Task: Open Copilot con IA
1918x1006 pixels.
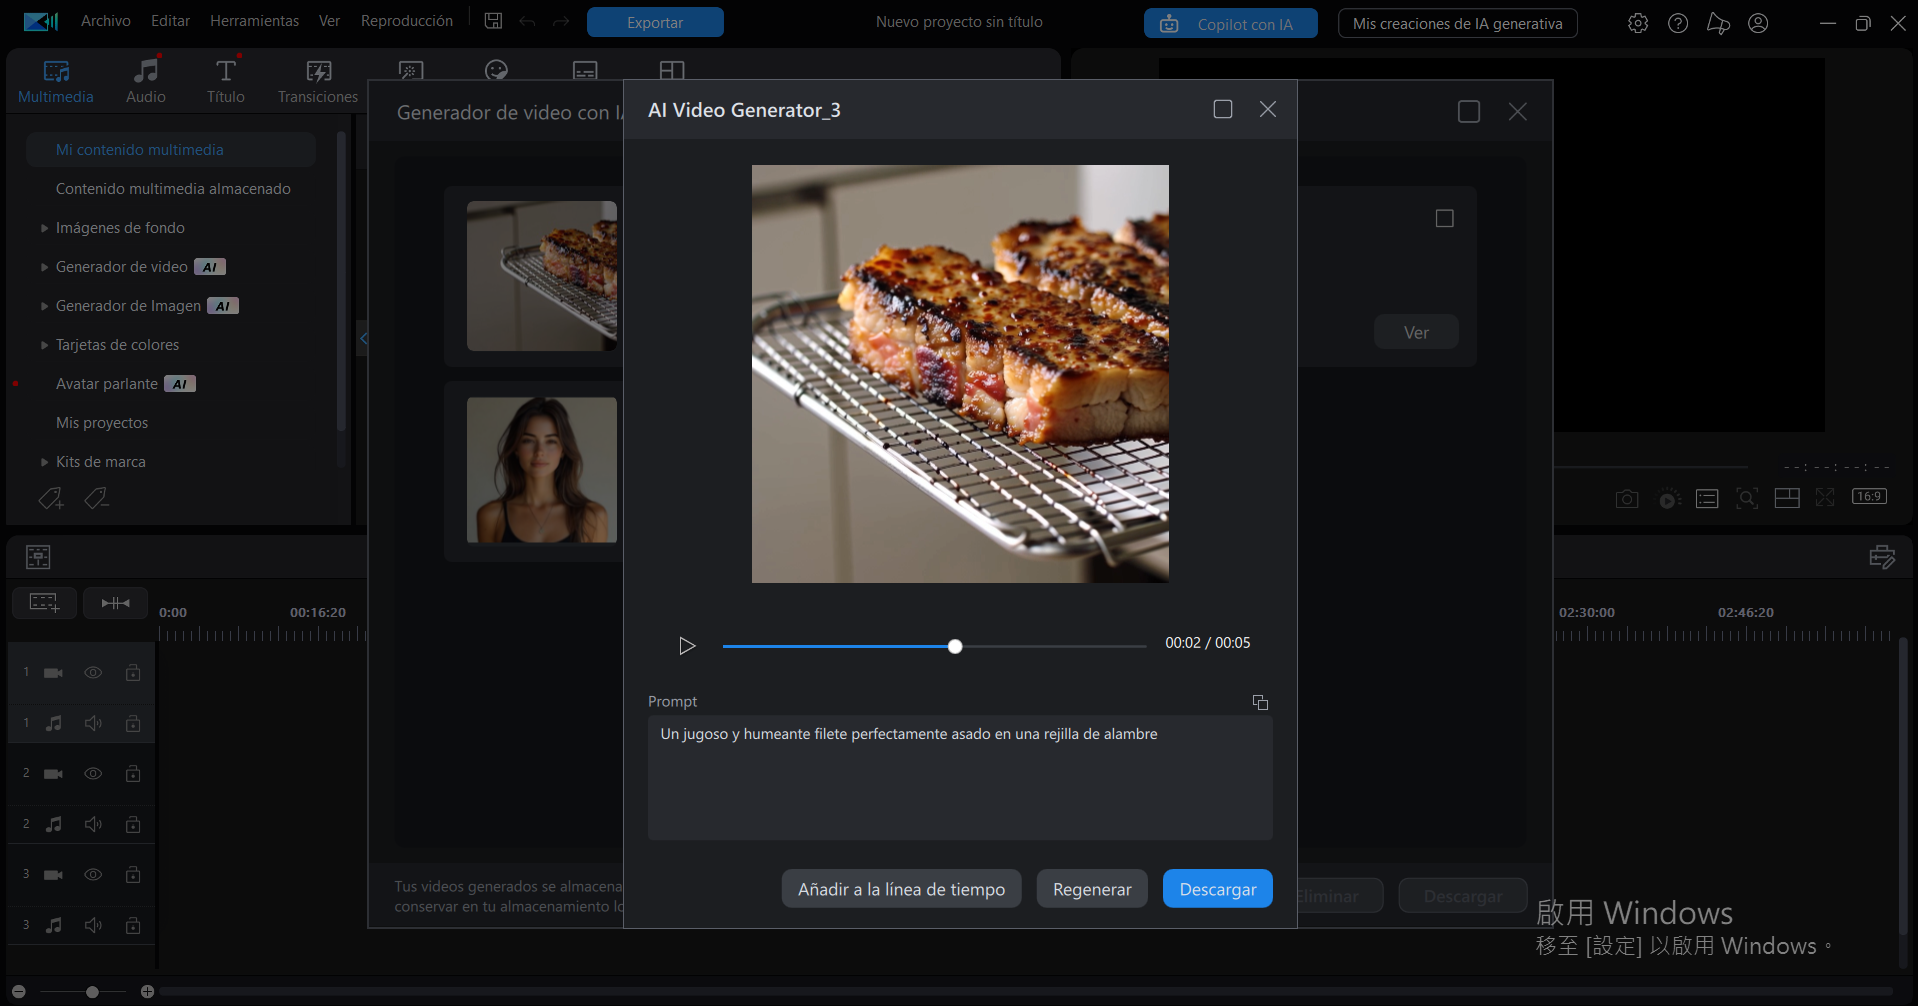Action: point(1230,23)
